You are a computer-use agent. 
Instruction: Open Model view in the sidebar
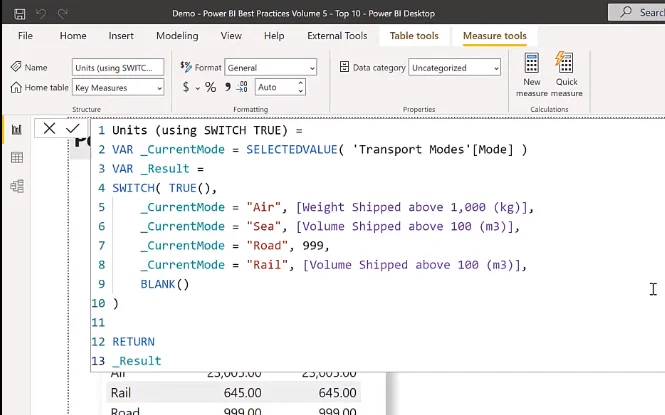[17, 186]
